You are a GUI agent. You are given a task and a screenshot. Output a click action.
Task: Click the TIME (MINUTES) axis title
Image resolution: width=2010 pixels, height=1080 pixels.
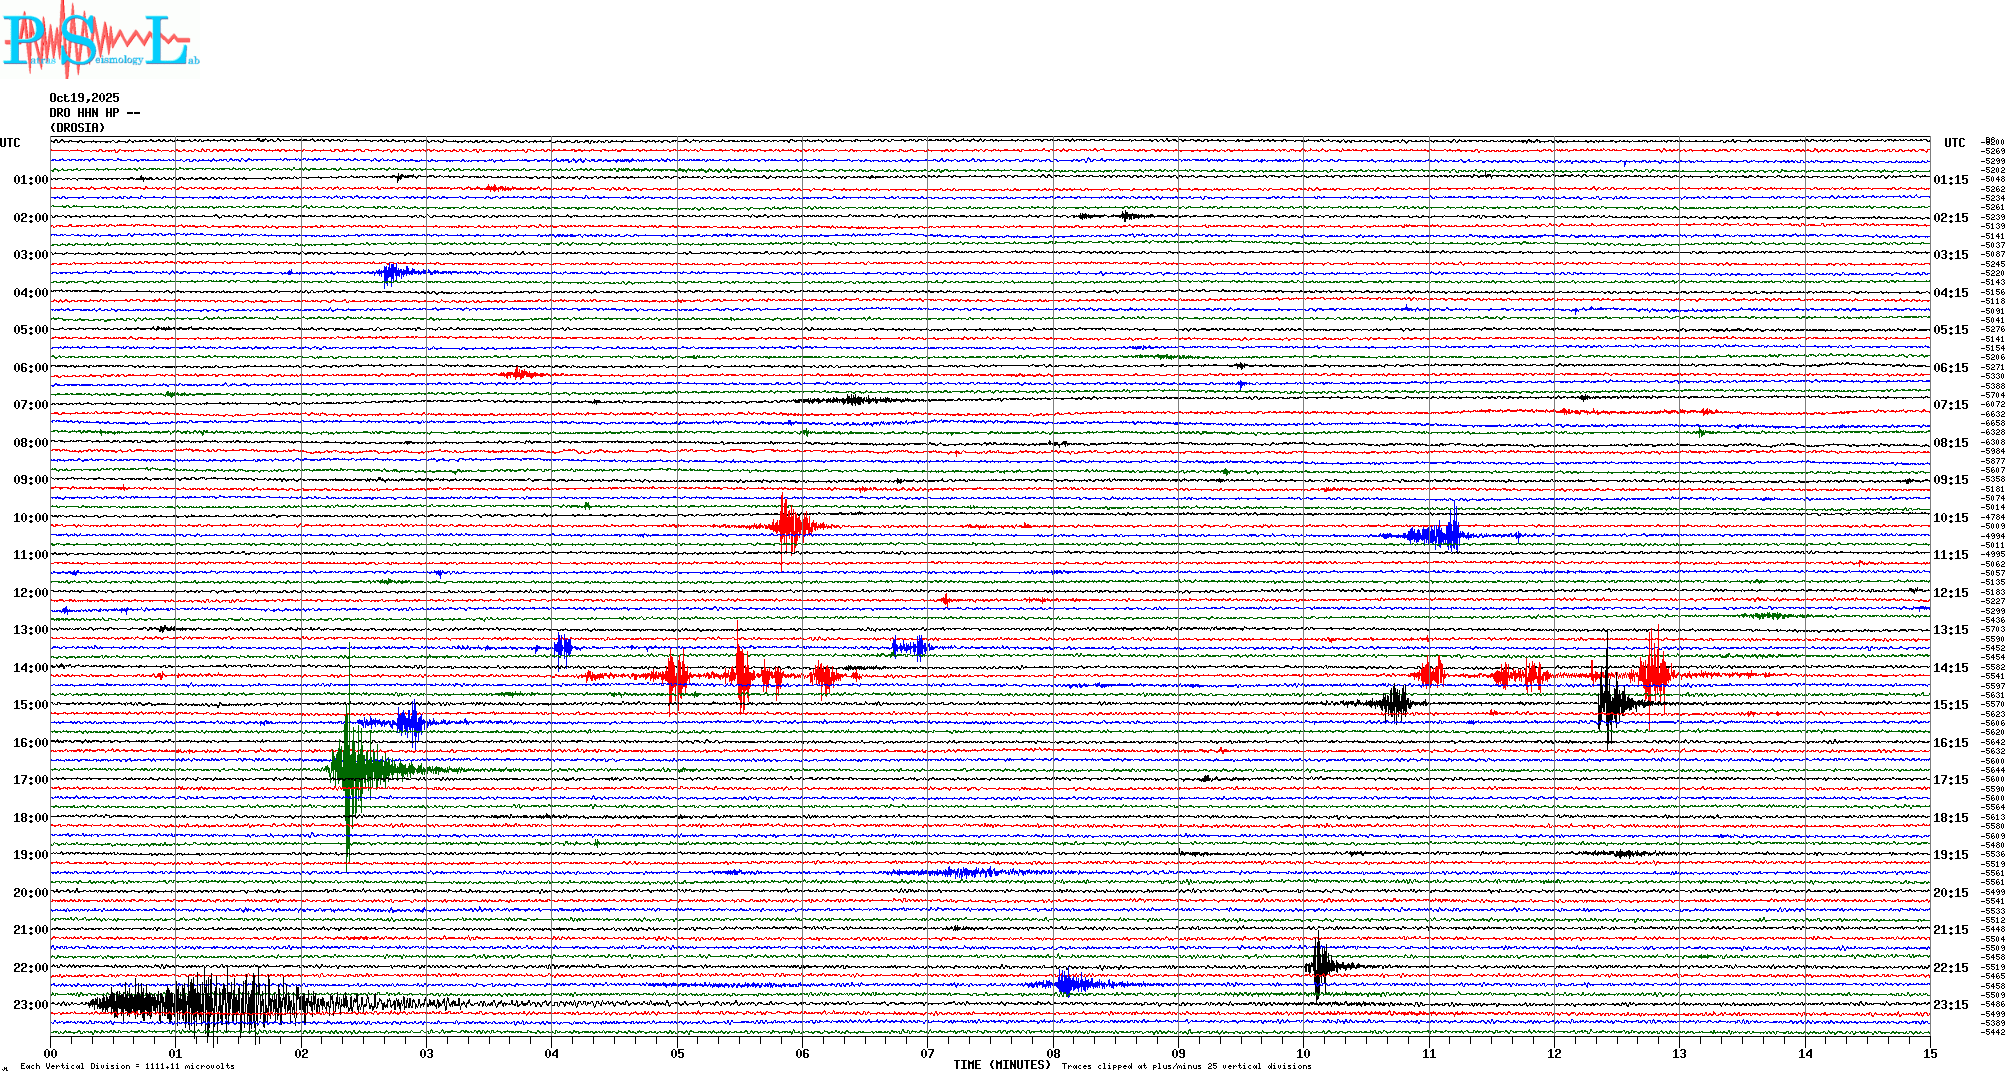click(1001, 1065)
